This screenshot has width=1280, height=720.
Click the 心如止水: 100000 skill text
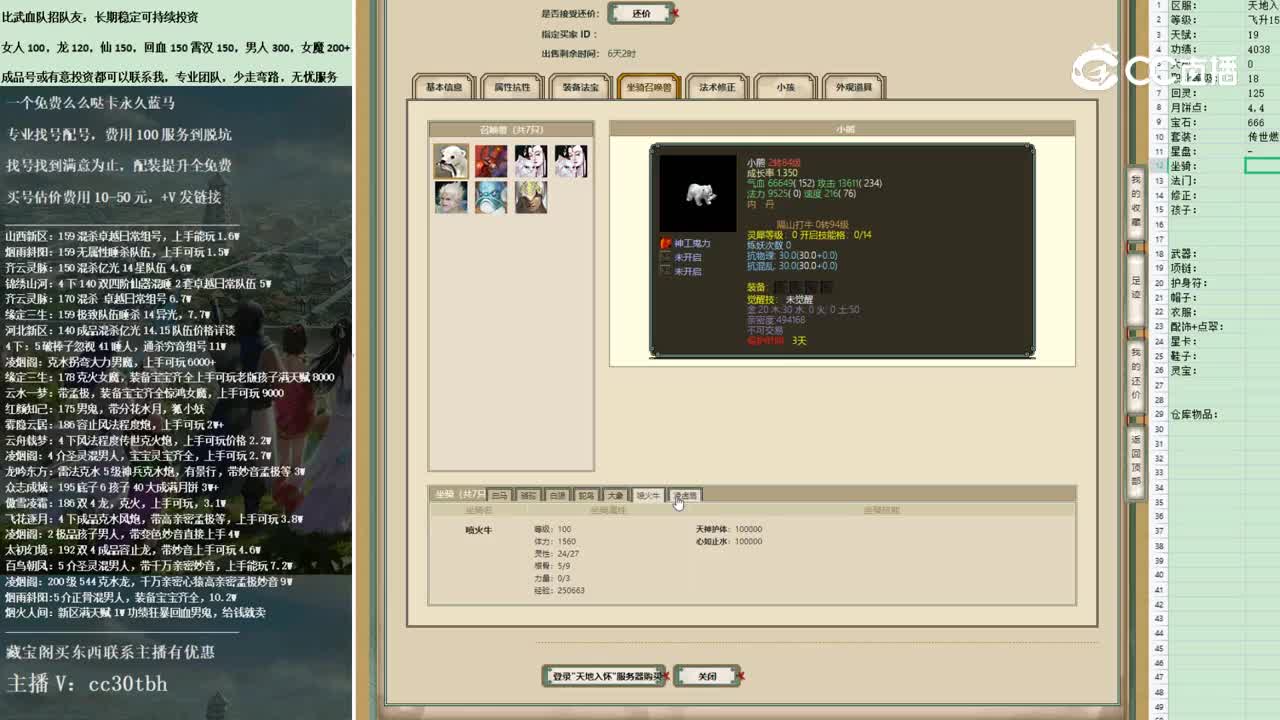(729, 541)
